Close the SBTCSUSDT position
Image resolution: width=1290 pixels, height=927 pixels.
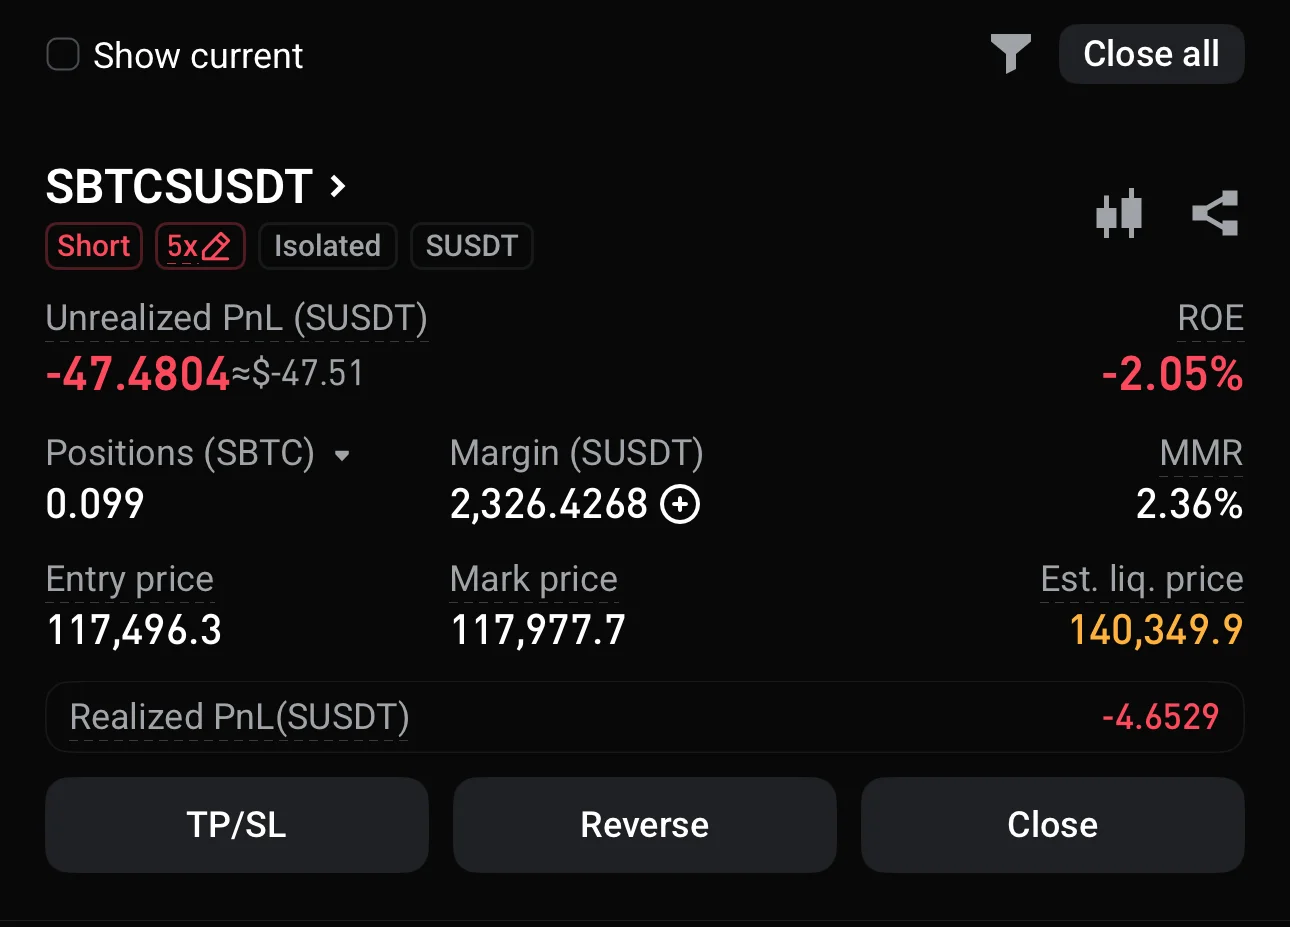1052,825
